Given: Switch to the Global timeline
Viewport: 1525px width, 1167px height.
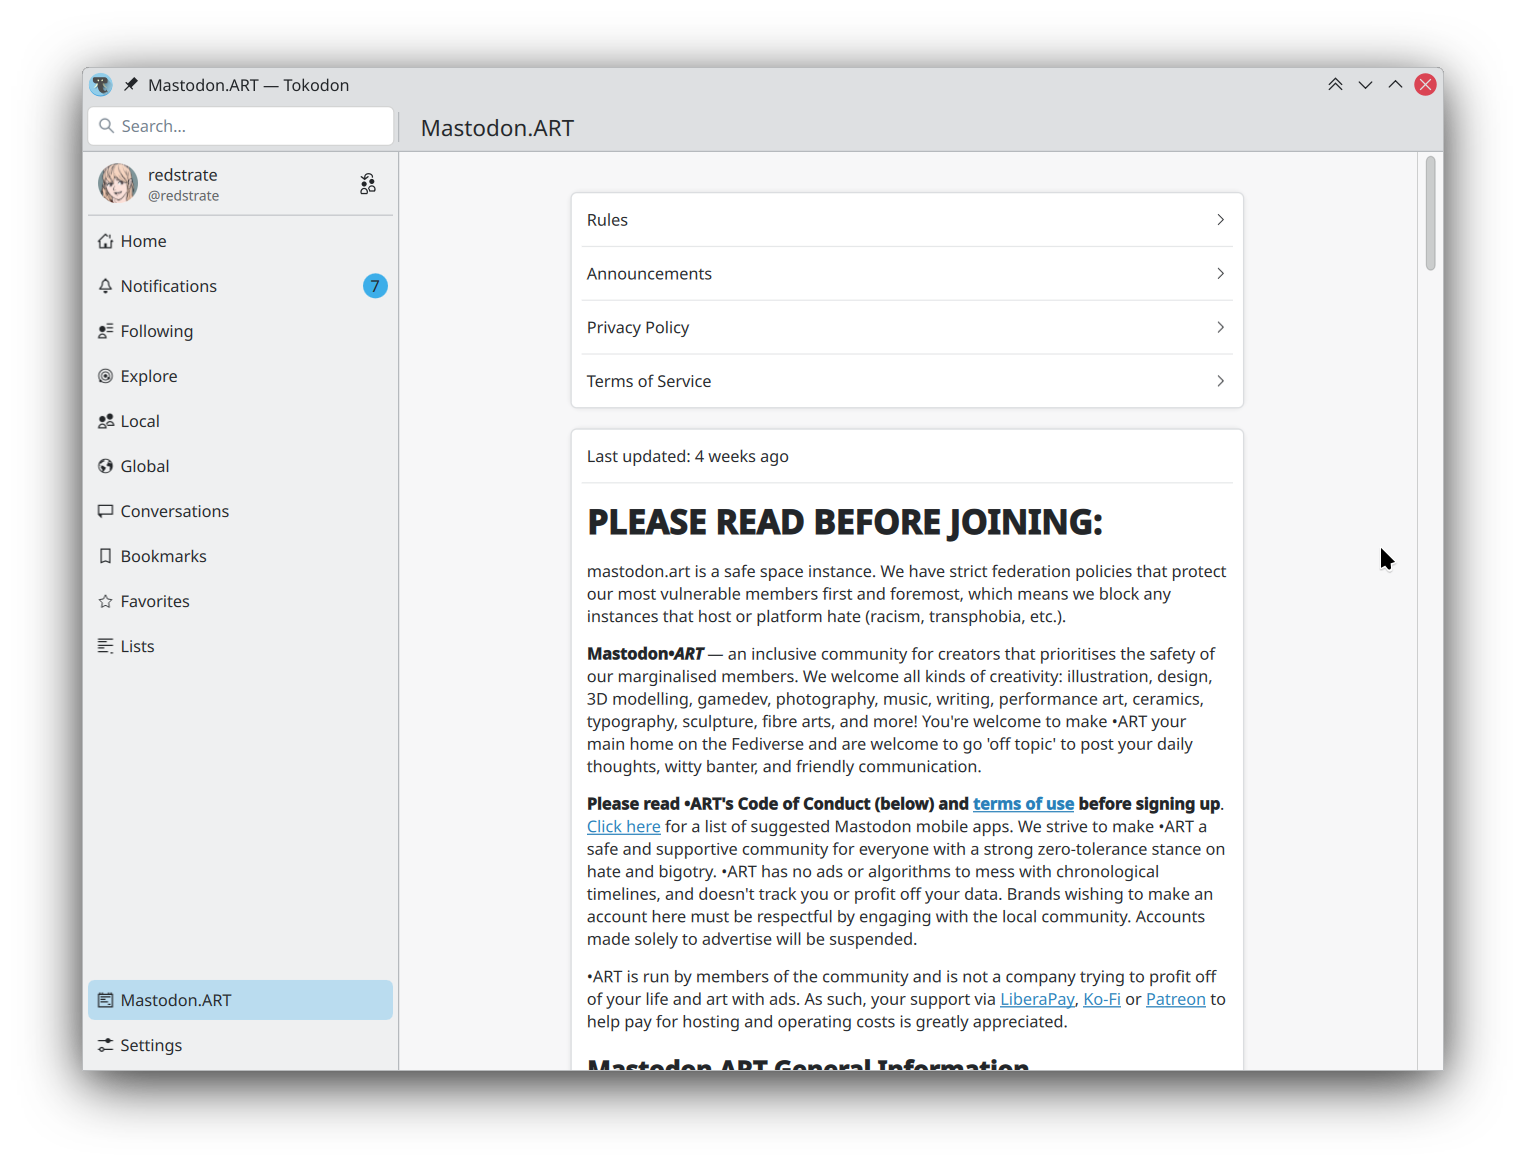Looking at the screenshot, I should coord(240,466).
